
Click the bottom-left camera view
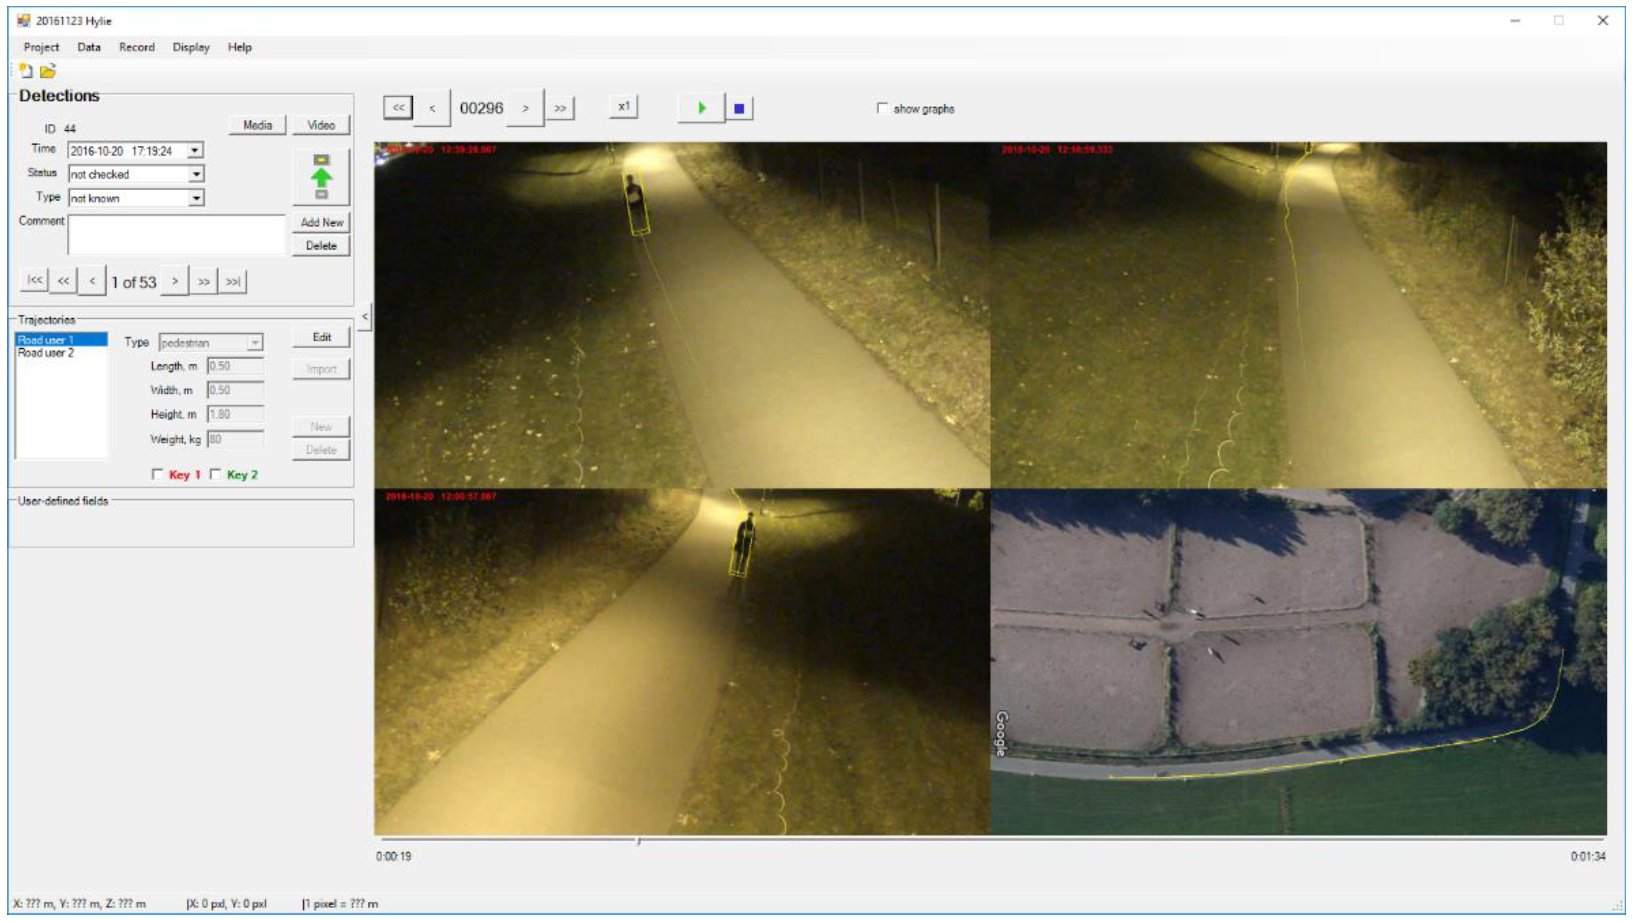[682, 661]
